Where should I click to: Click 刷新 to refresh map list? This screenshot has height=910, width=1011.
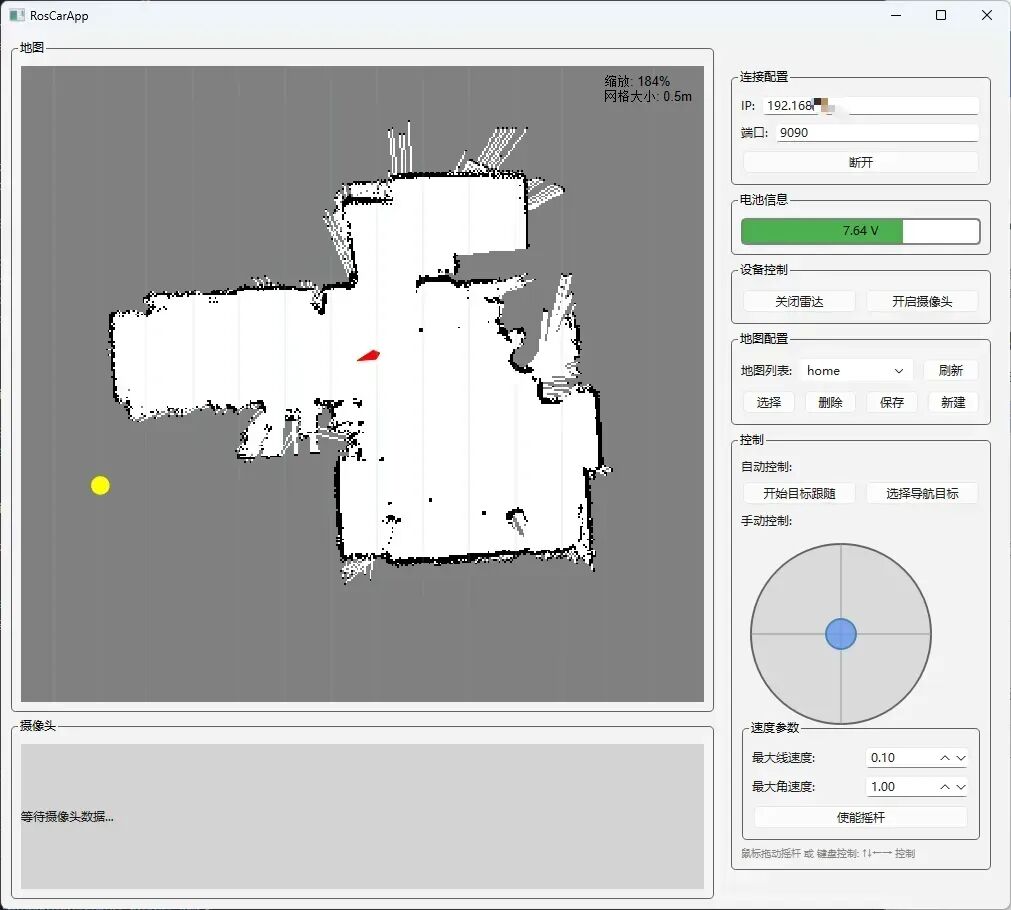pos(950,370)
